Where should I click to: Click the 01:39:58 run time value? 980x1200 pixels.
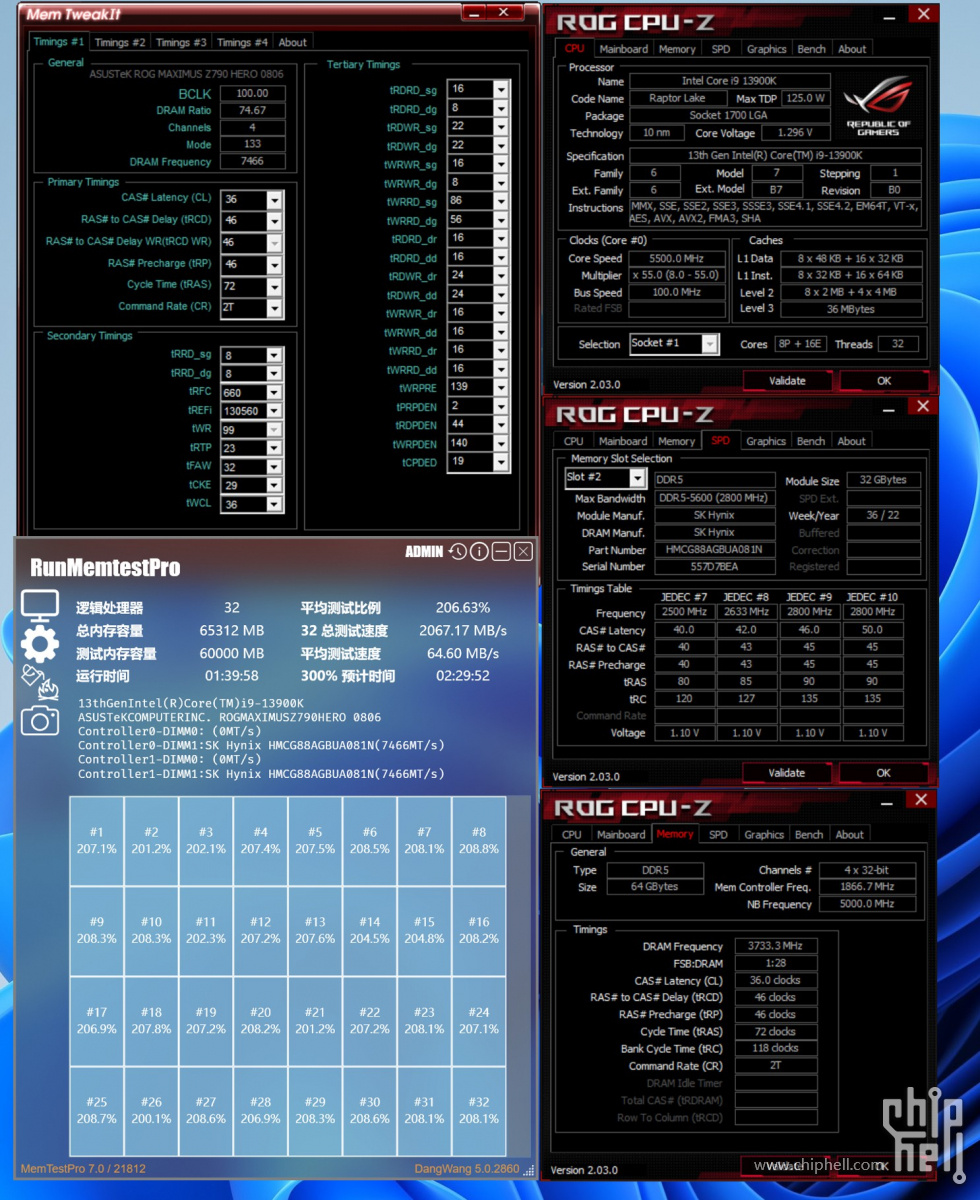pos(232,676)
